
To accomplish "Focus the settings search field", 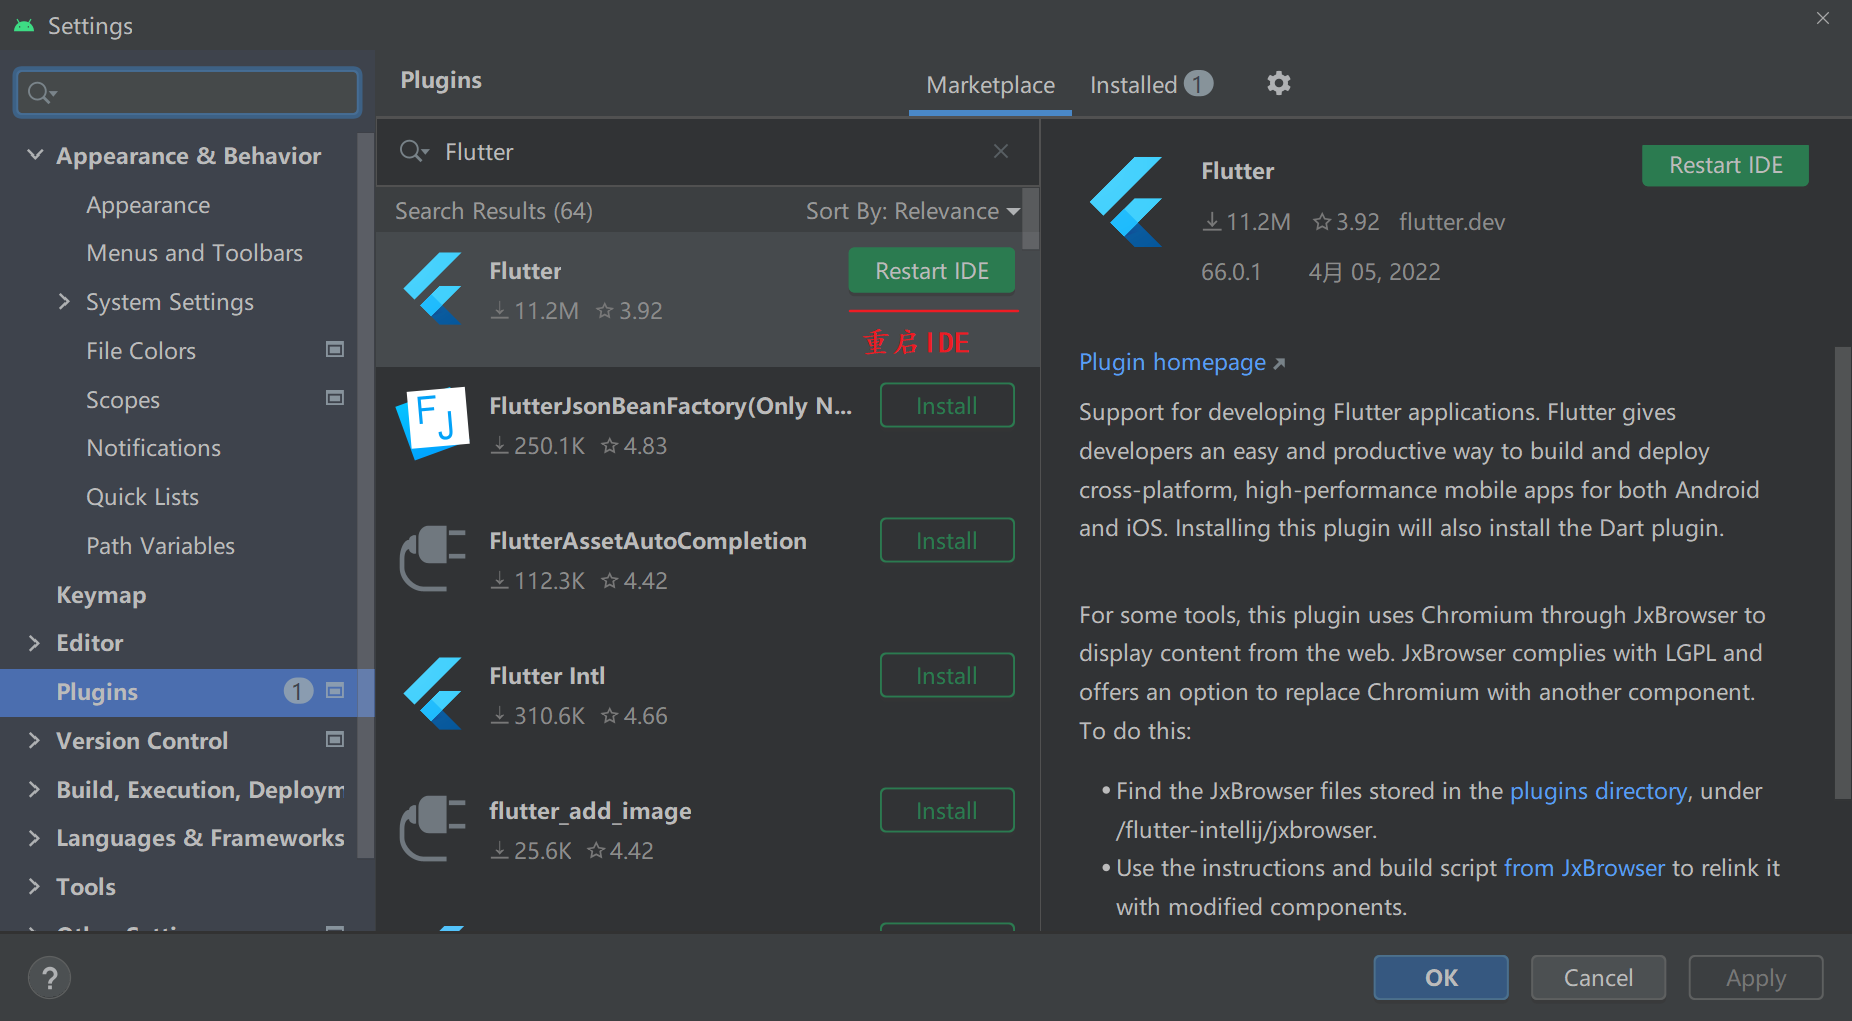I will (188, 93).
